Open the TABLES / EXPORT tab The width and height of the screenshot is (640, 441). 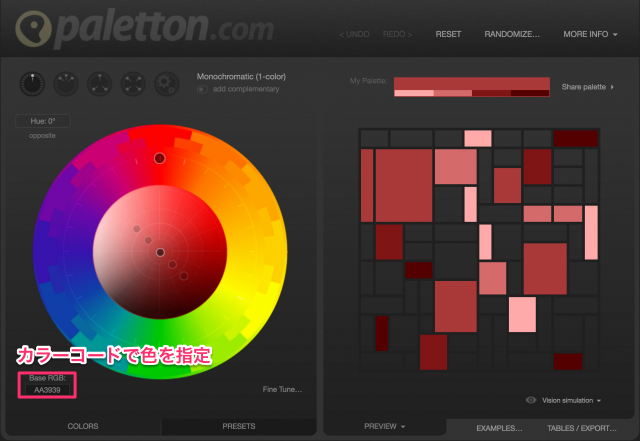(x=582, y=428)
